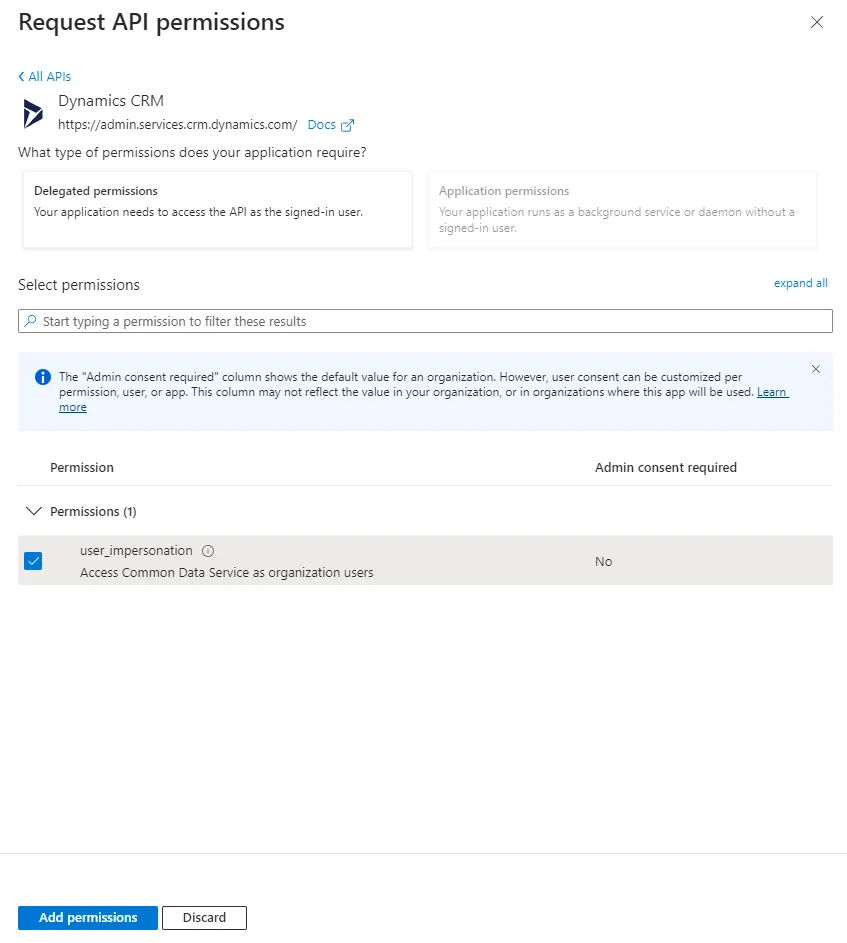Click the Discard button
The height and width of the screenshot is (943, 847).
pyautogui.click(x=205, y=918)
